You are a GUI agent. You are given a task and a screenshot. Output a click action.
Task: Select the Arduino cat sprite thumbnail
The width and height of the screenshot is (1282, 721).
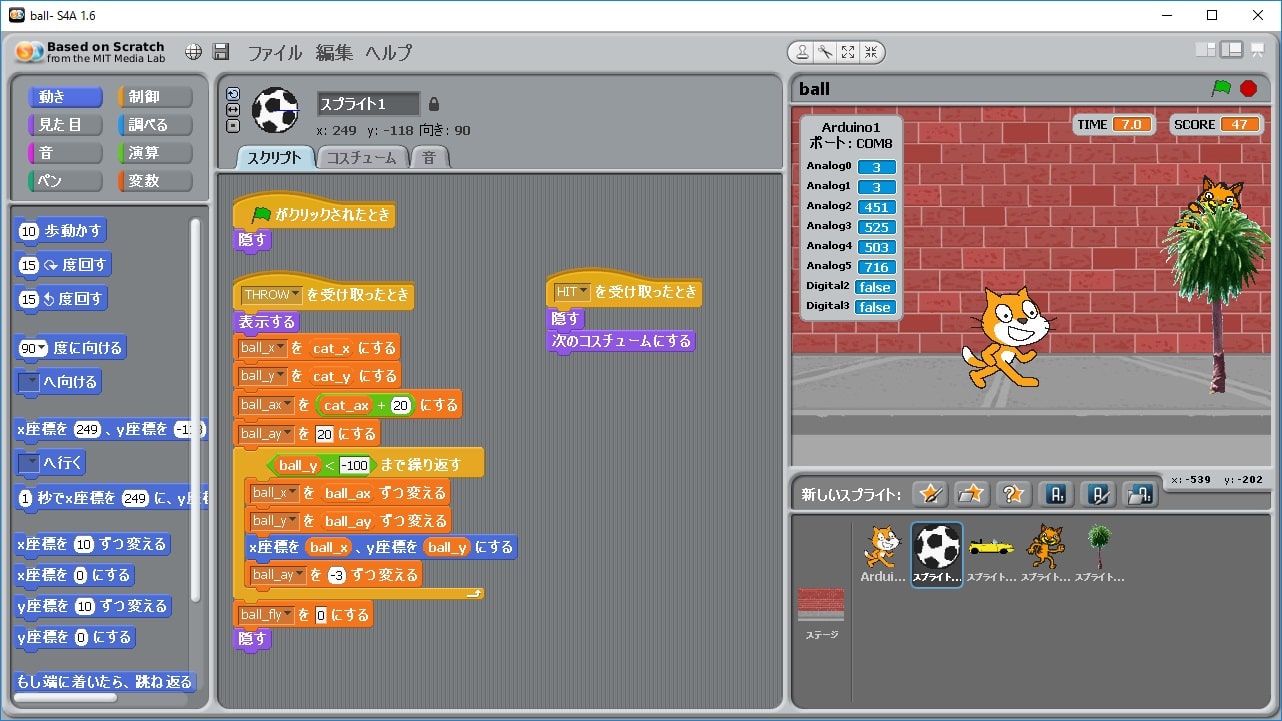pos(882,555)
